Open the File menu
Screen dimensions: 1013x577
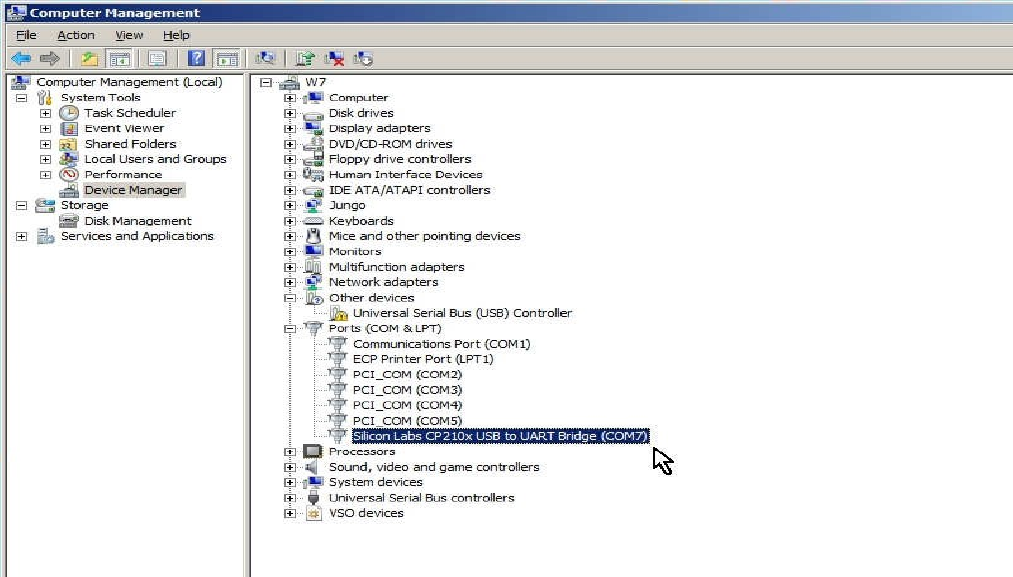(x=26, y=35)
